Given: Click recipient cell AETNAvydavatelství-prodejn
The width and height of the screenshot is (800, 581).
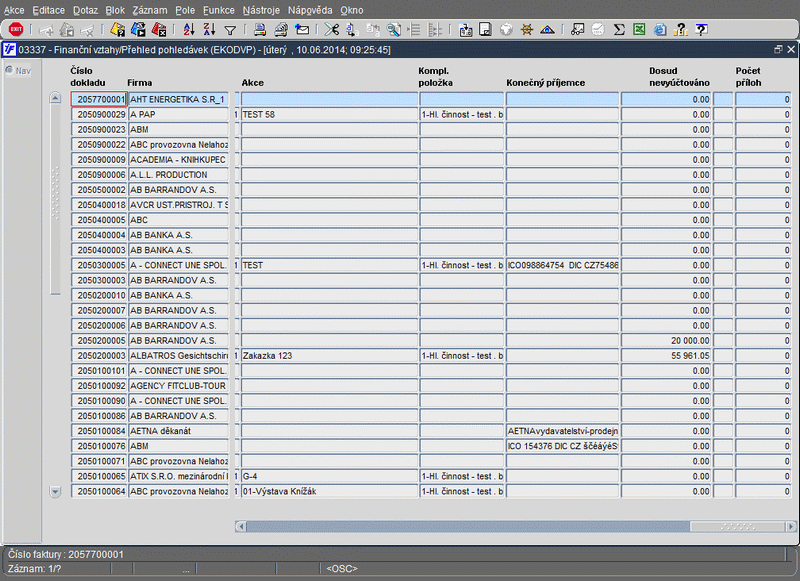Looking at the screenshot, I should point(562,431).
